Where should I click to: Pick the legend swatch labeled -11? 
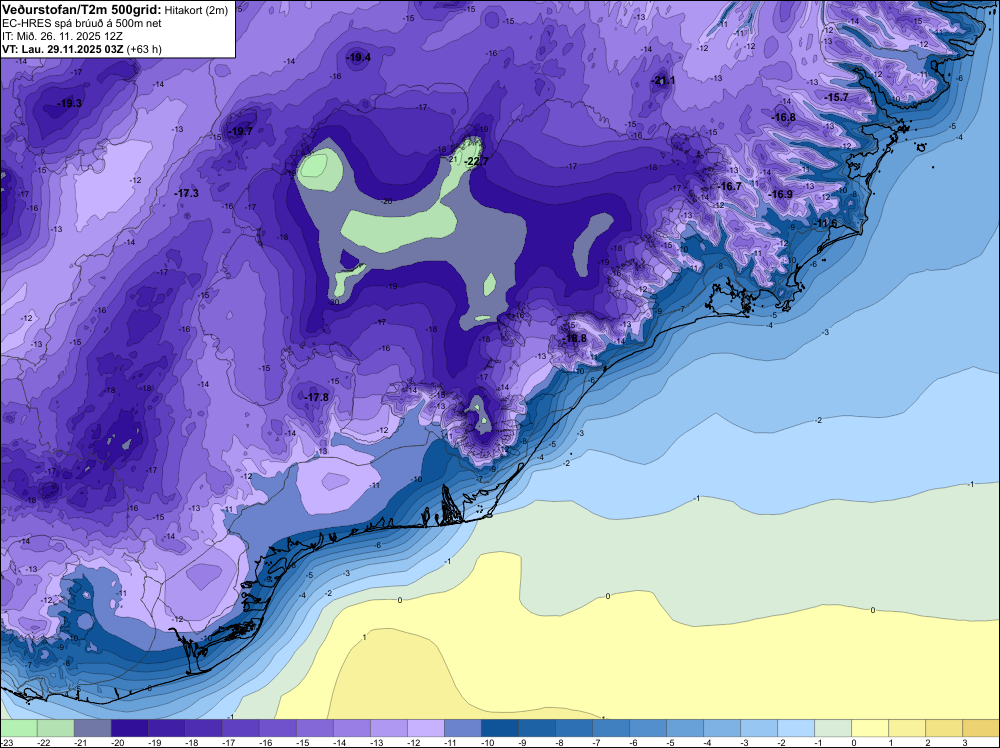(x=462, y=728)
